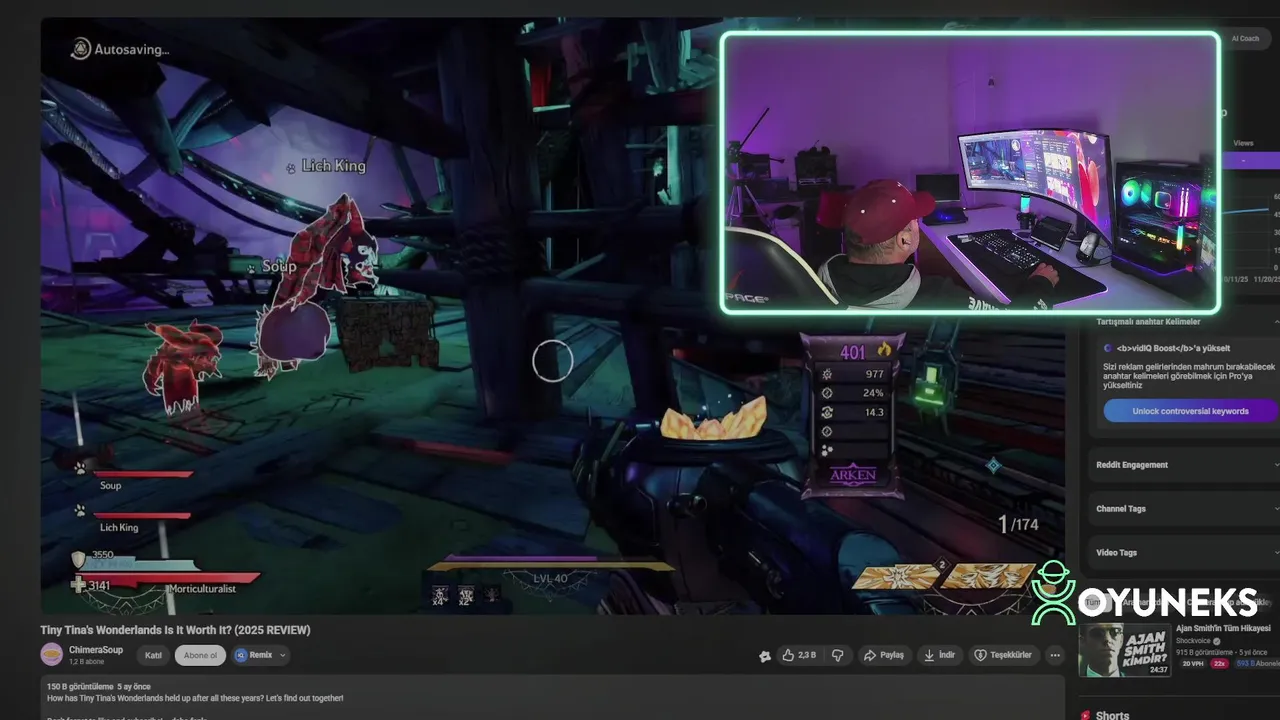
Task: Click the İndir download button
Action: click(939, 655)
